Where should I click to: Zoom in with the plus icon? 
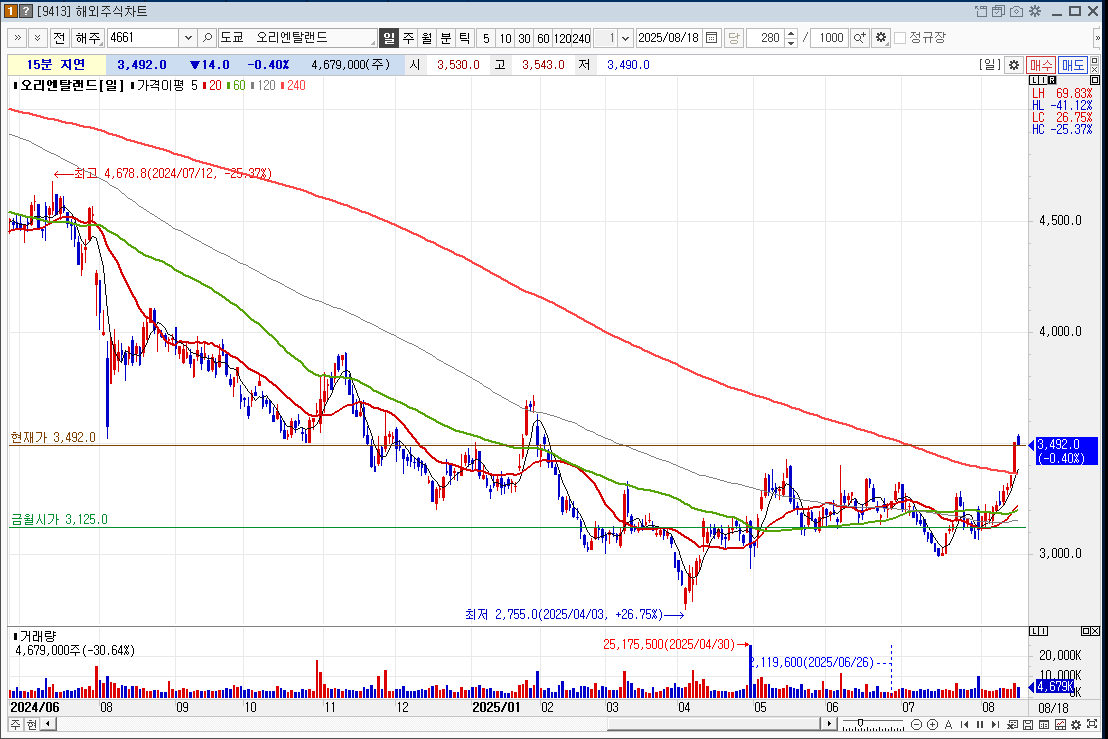[x=932, y=724]
